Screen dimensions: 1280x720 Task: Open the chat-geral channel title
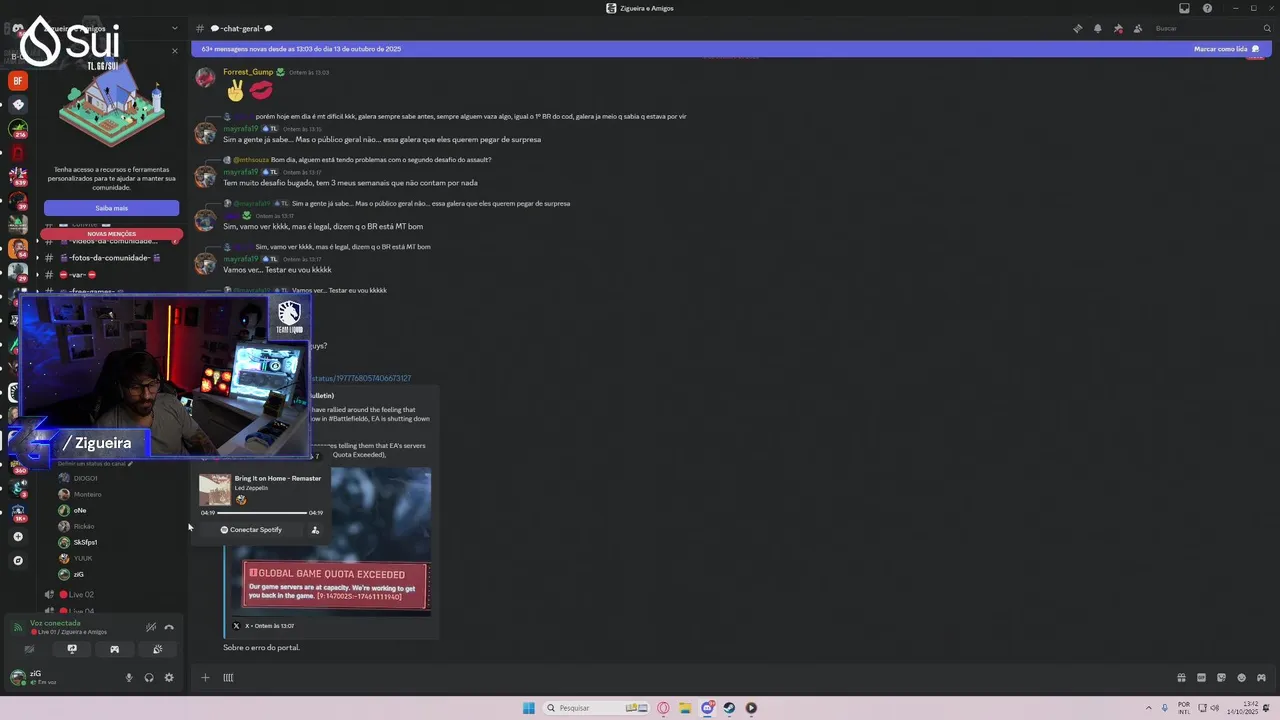click(241, 28)
